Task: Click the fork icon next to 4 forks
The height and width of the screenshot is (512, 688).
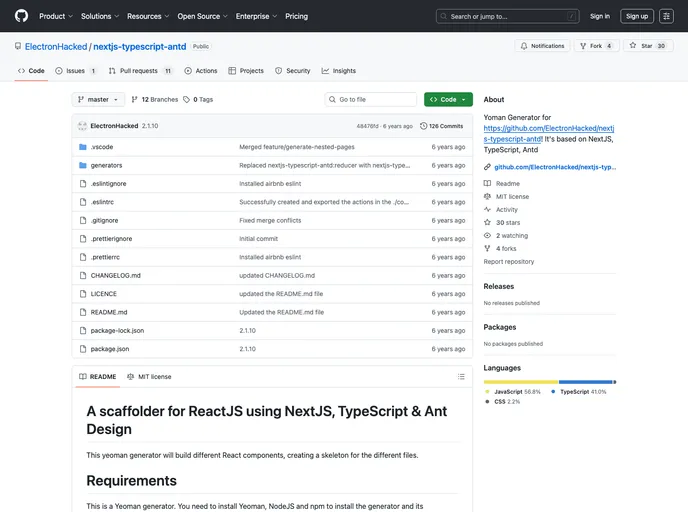Action: [x=487, y=248]
